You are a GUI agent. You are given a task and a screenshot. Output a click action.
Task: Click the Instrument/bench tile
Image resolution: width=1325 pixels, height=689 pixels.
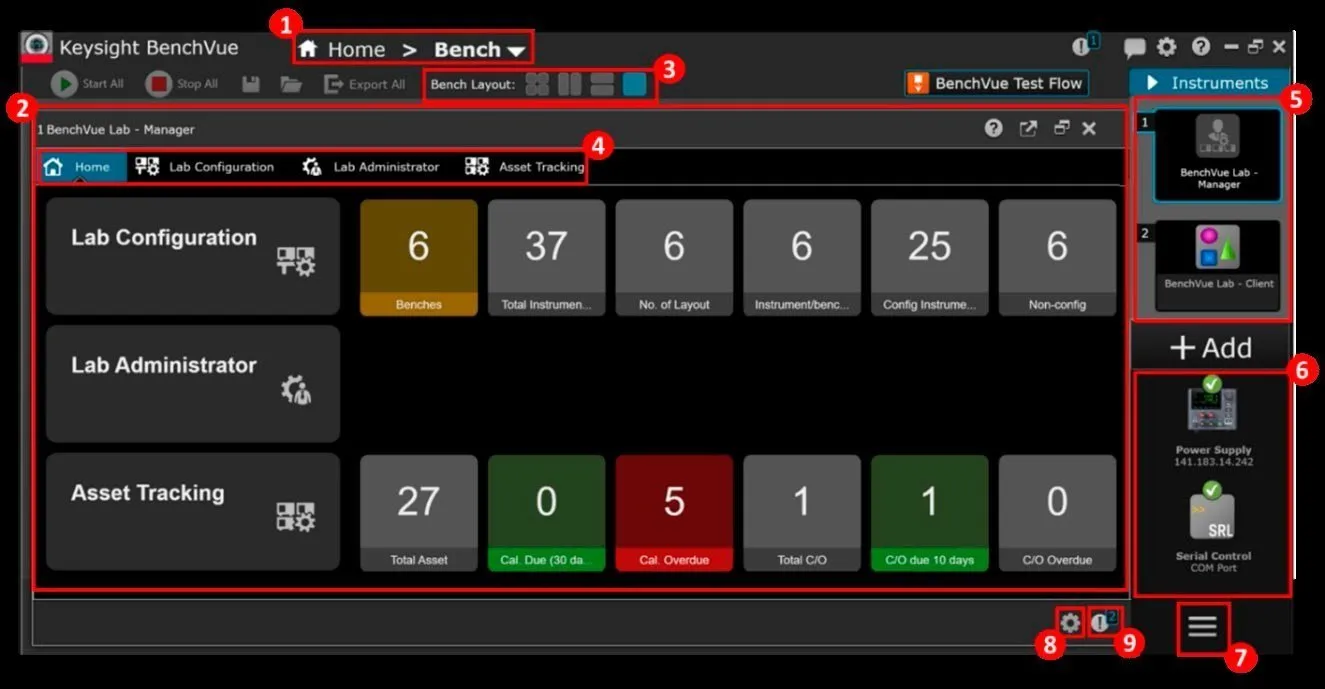[x=802, y=258]
